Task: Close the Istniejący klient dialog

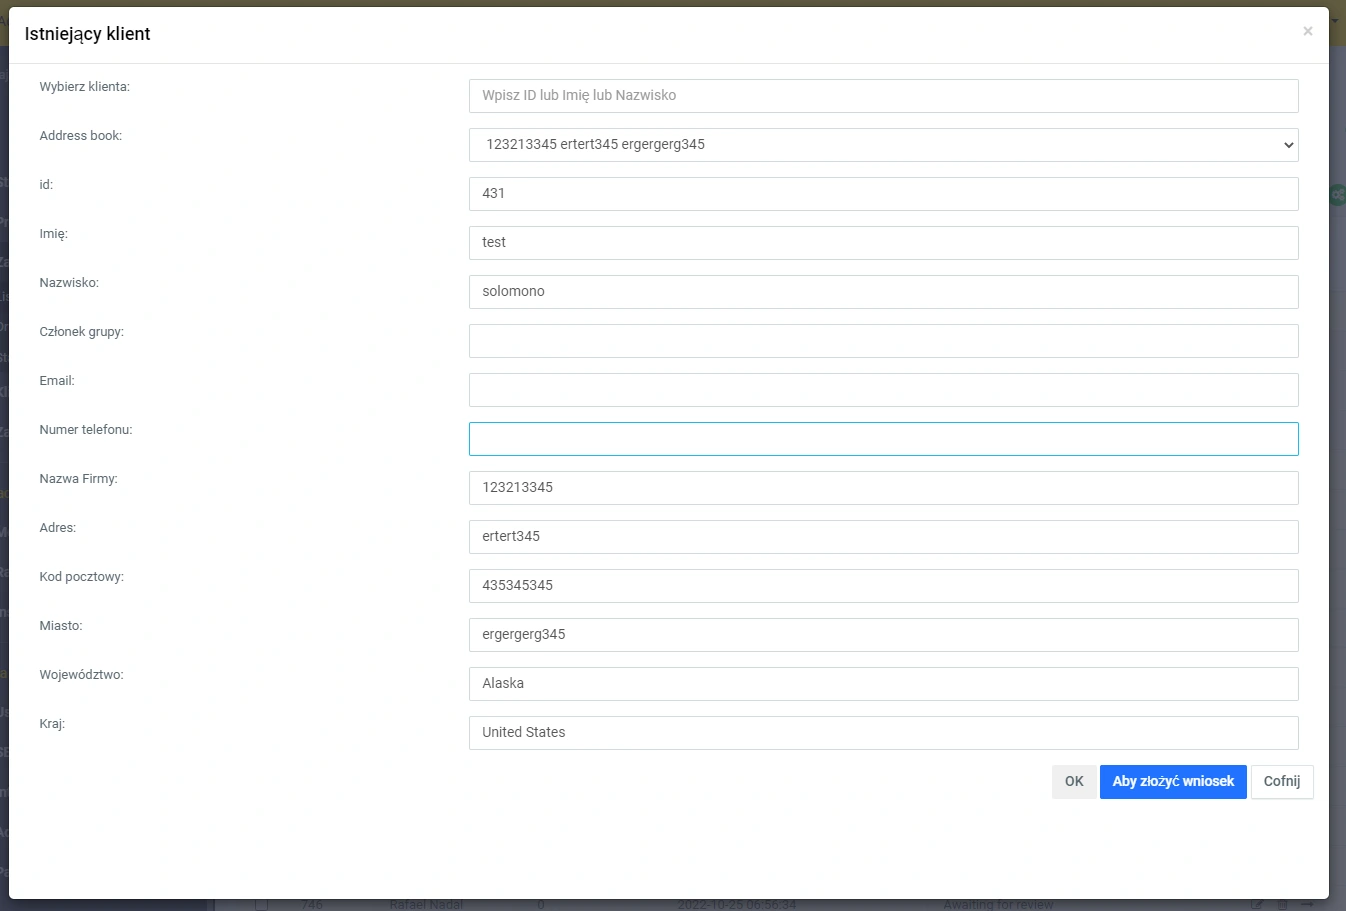Action: (x=1307, y=32)
